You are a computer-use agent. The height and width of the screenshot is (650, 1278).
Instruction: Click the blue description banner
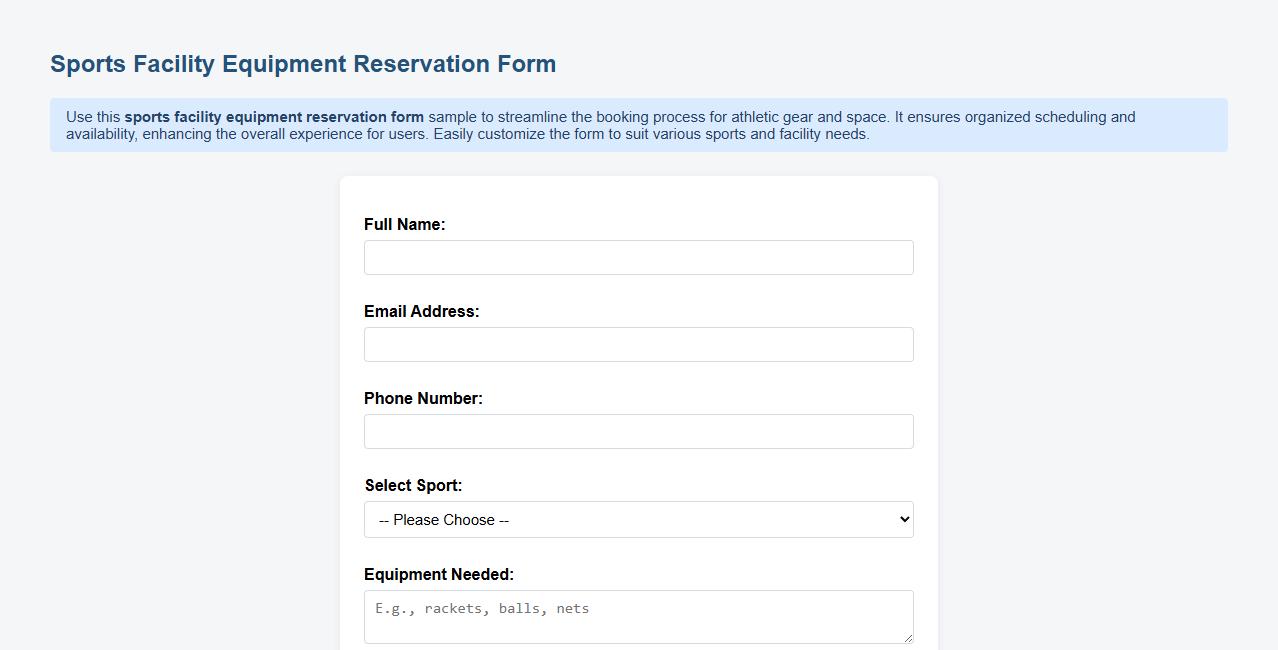pos(638,125)
